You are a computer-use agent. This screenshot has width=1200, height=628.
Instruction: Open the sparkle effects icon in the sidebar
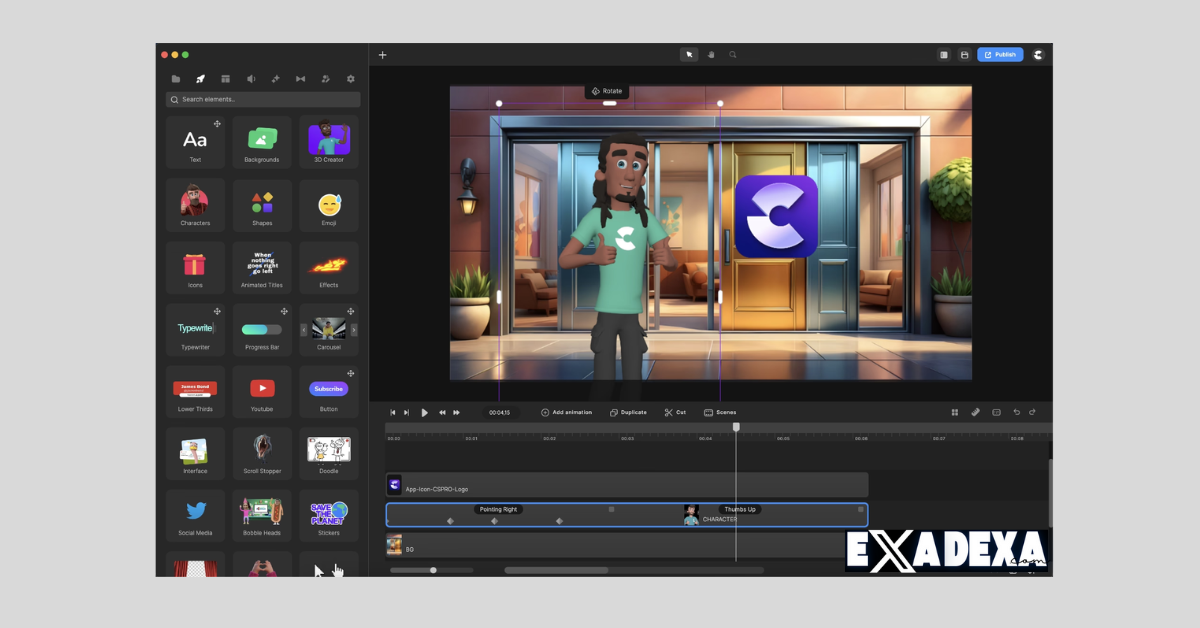274,78
